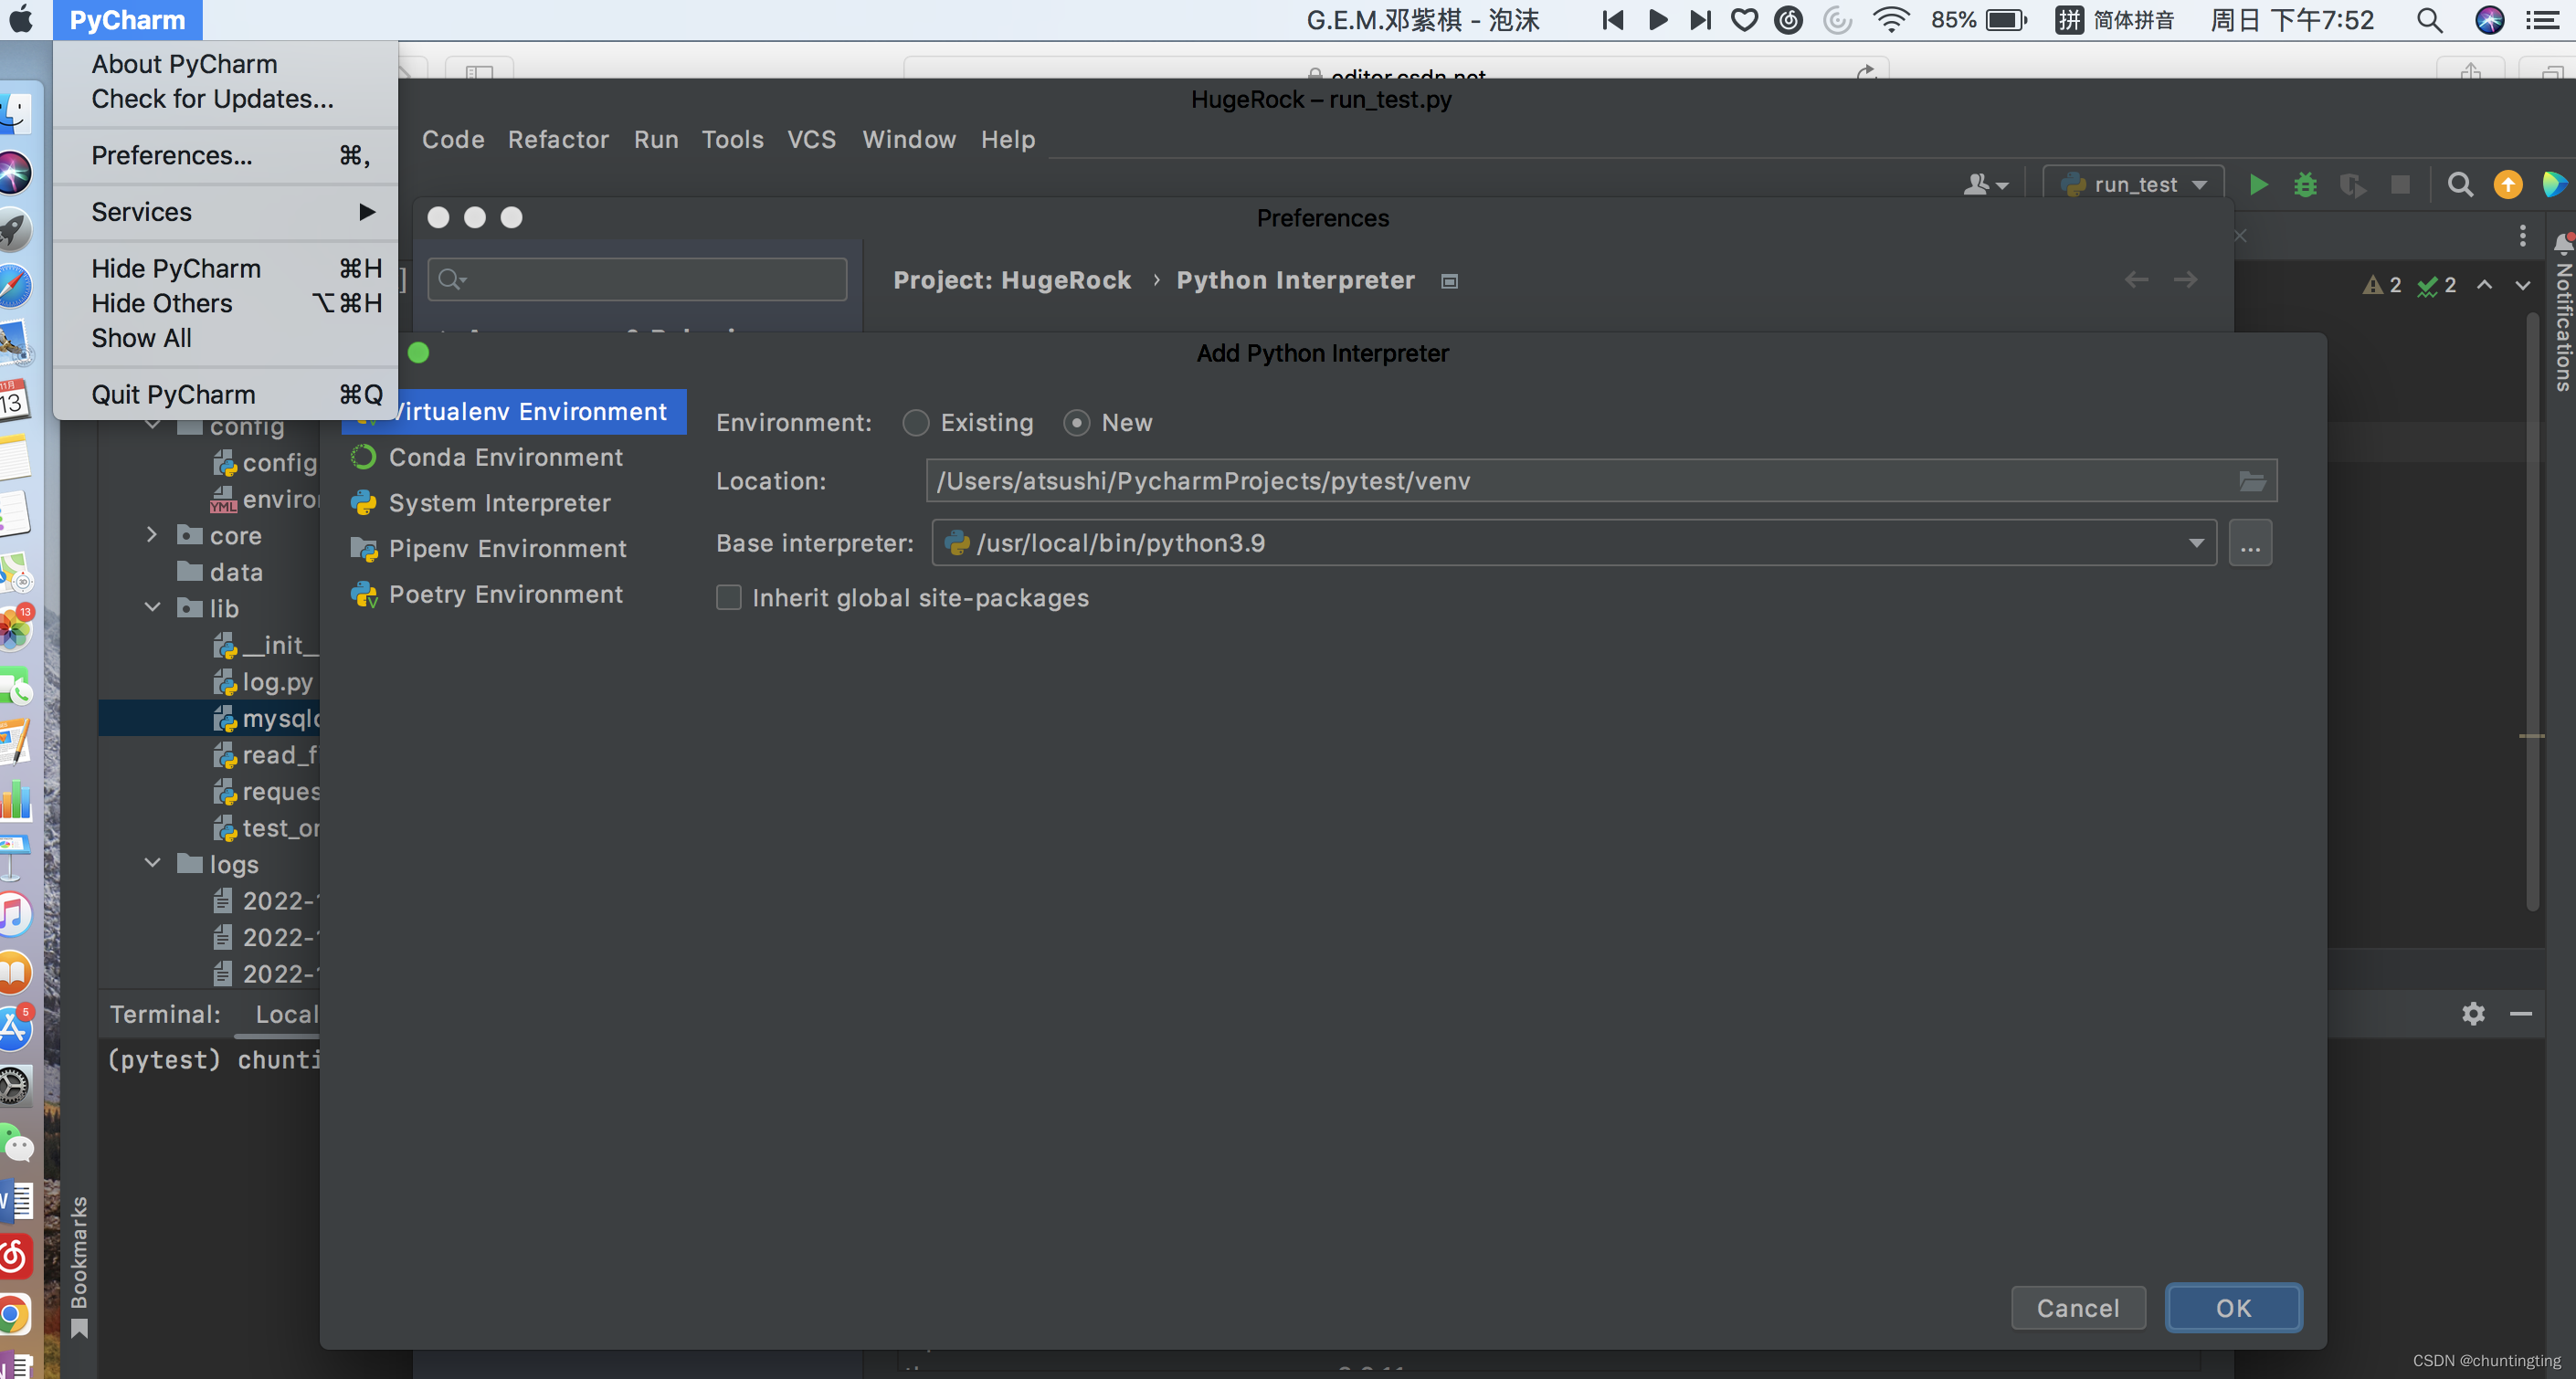Click the orange update arrow icon
The image size is (2576, 1379).
(x=2508, y=185)
